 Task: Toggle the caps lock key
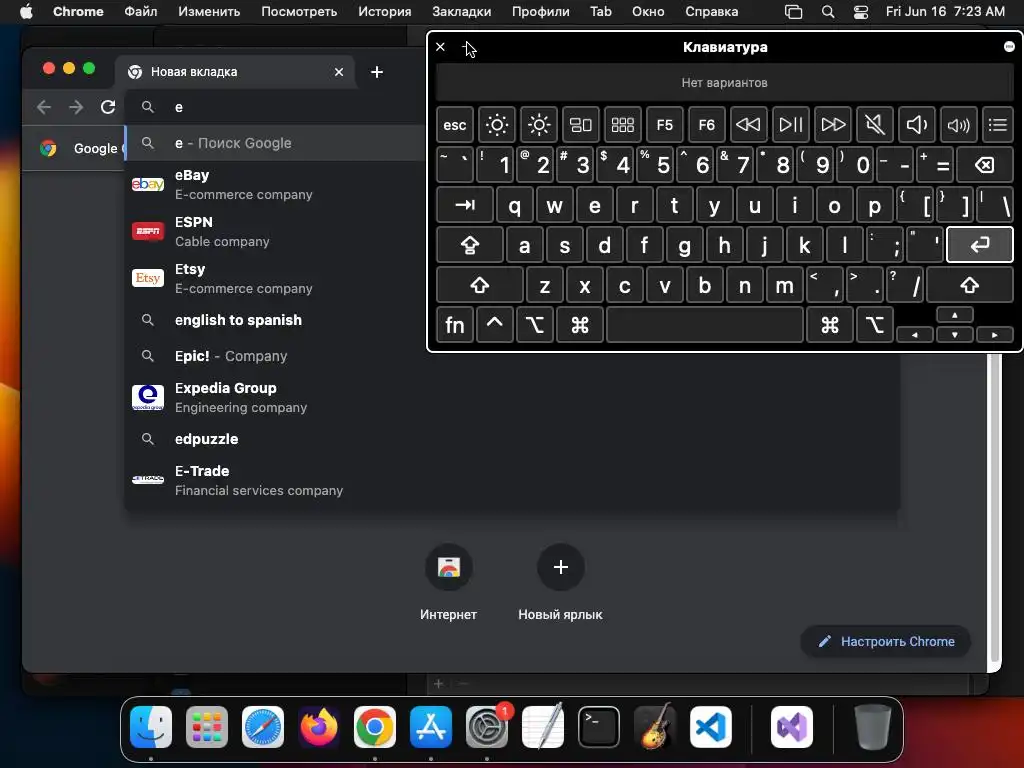[x=470, y=245]
